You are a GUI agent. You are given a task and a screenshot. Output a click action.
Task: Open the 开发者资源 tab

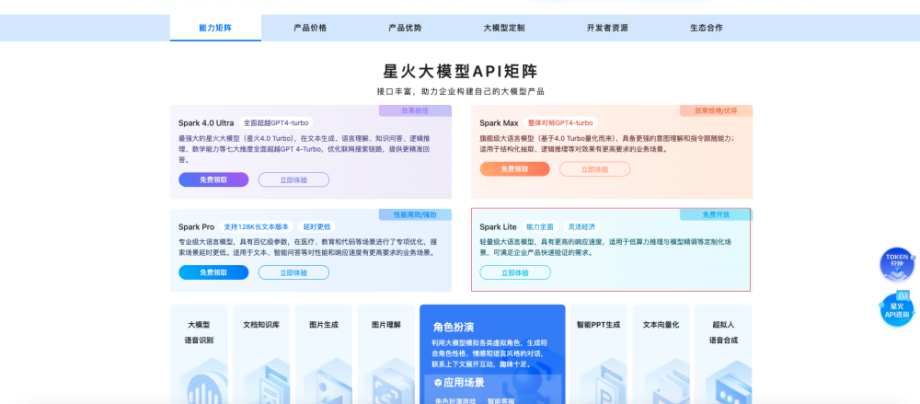[607, 28]
